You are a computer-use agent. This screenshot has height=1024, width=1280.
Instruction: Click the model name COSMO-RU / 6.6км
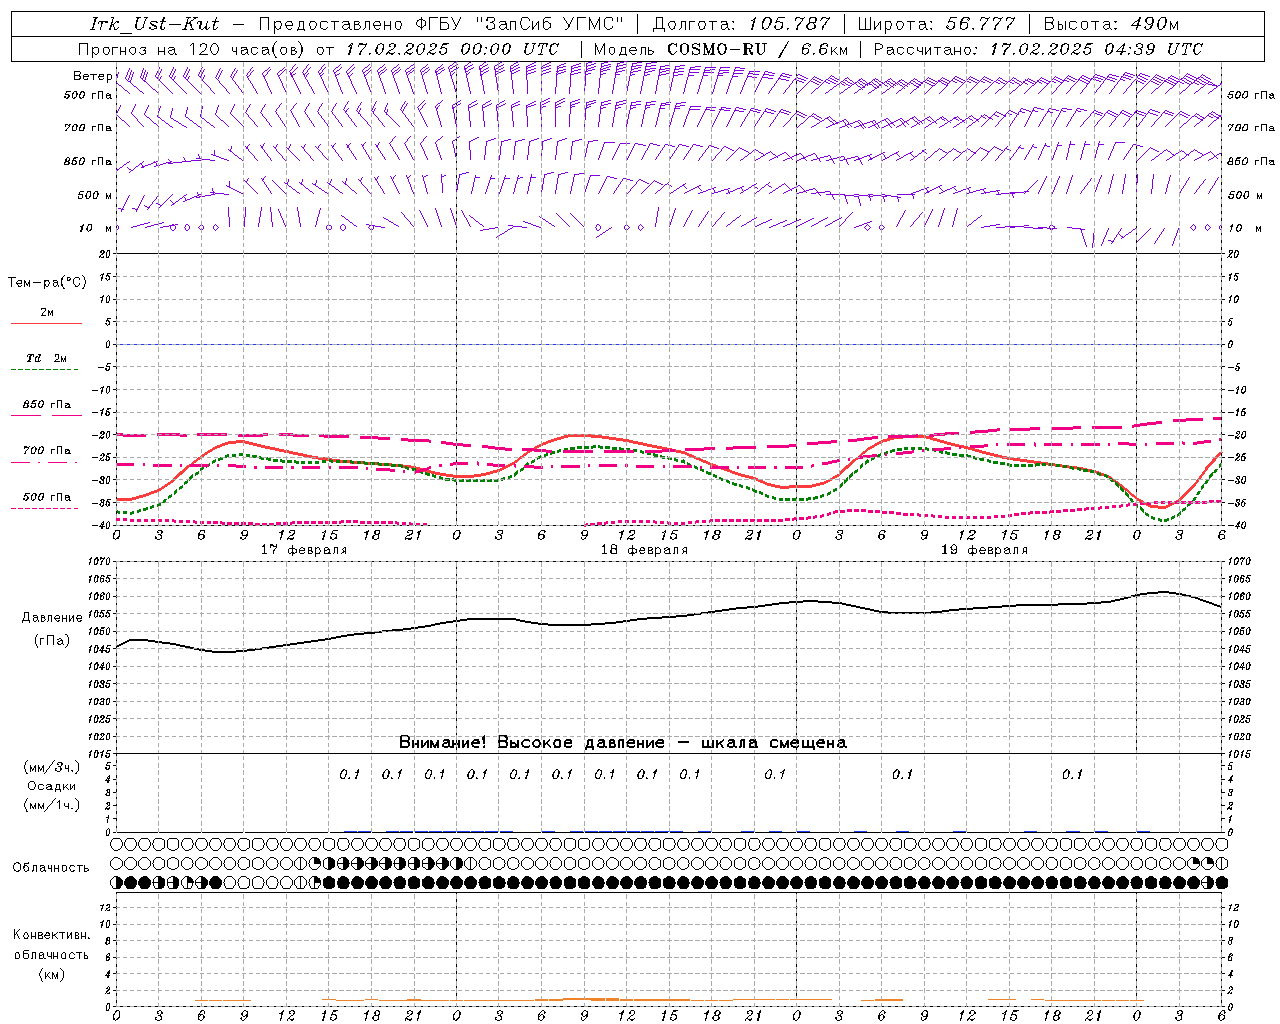tap(757, 49)
